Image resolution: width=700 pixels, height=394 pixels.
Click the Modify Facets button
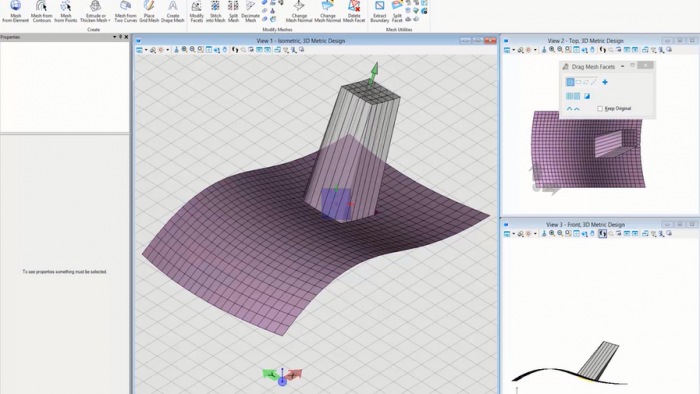196,11
